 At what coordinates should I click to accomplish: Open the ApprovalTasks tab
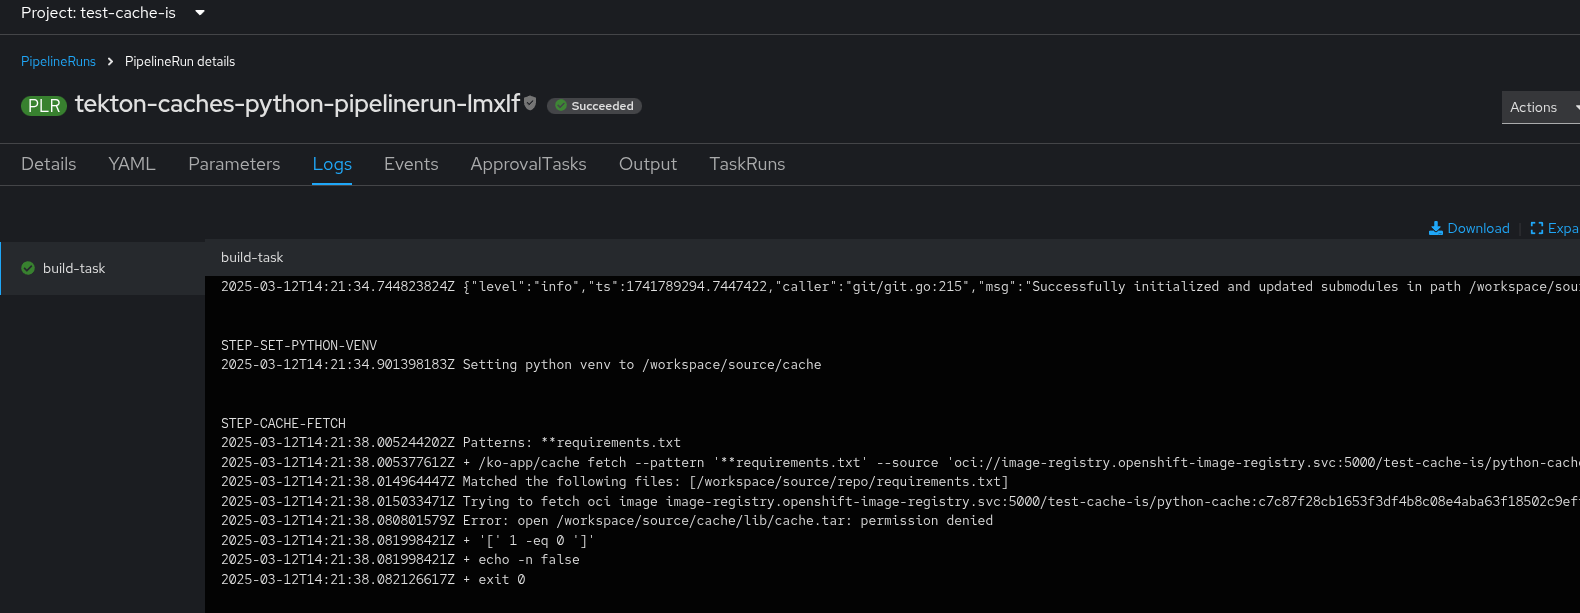click(x=528, y=164)
